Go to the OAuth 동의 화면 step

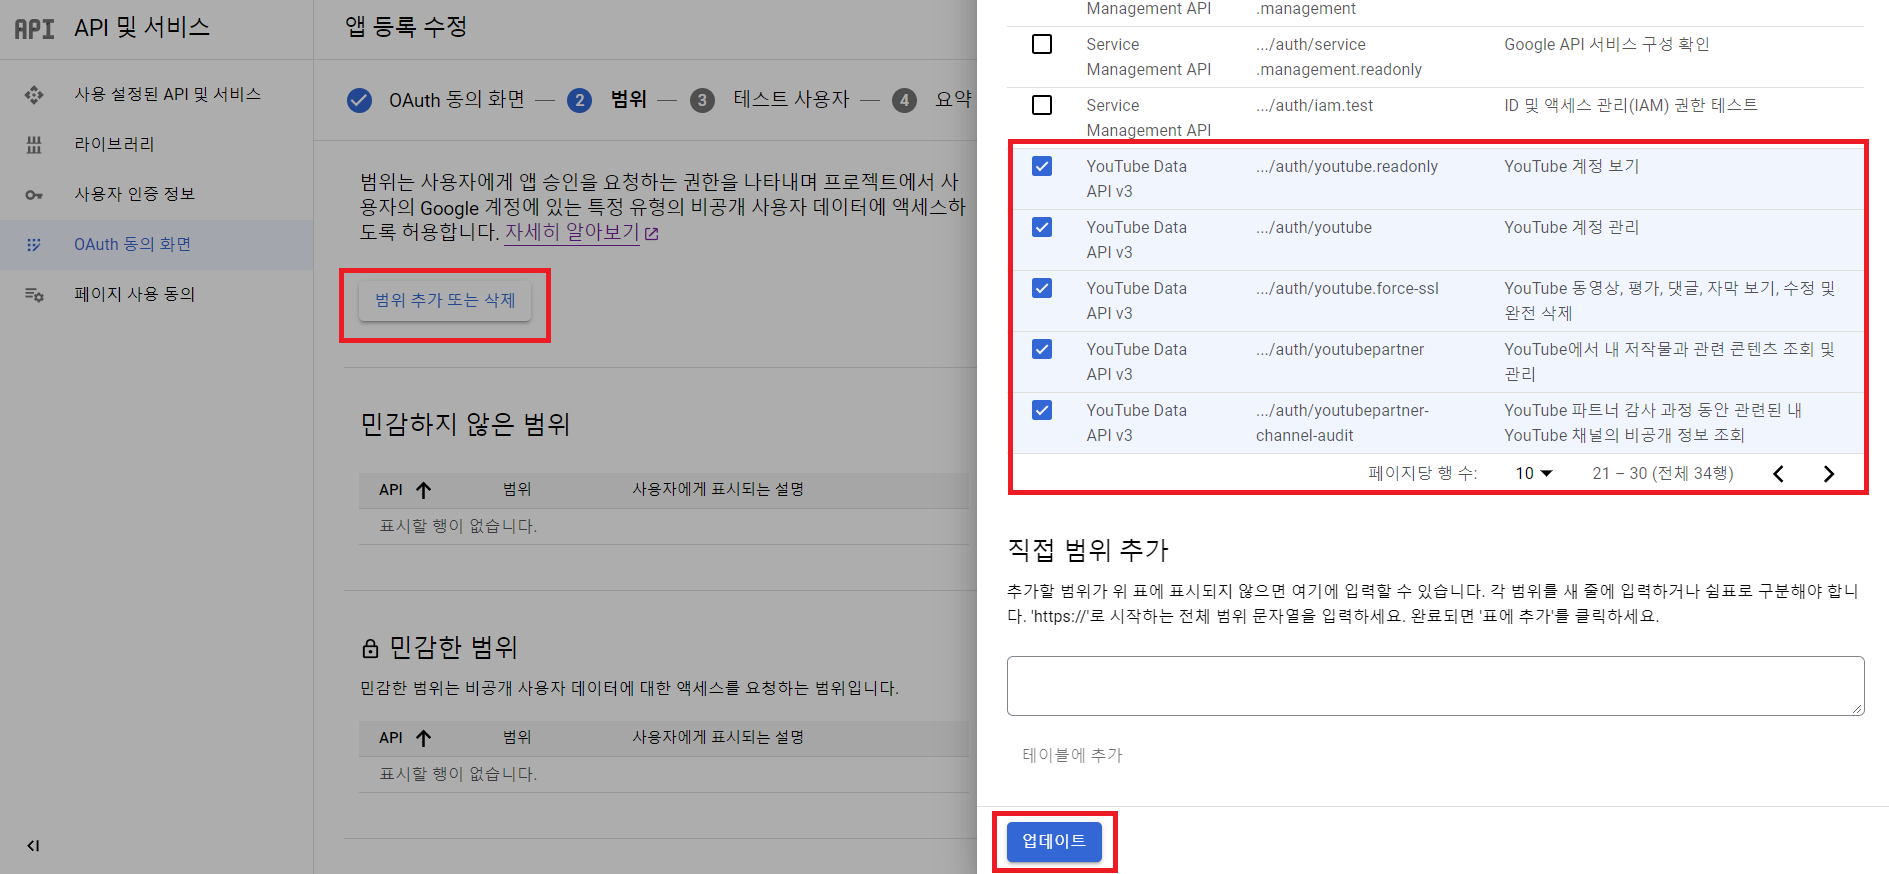point(457,100)
